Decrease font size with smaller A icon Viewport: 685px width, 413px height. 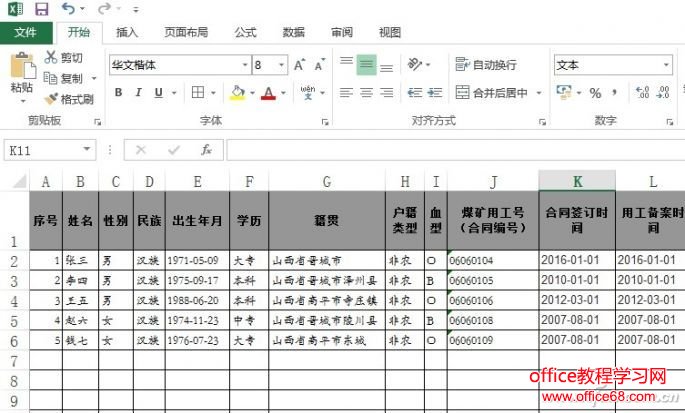(320, 65)
